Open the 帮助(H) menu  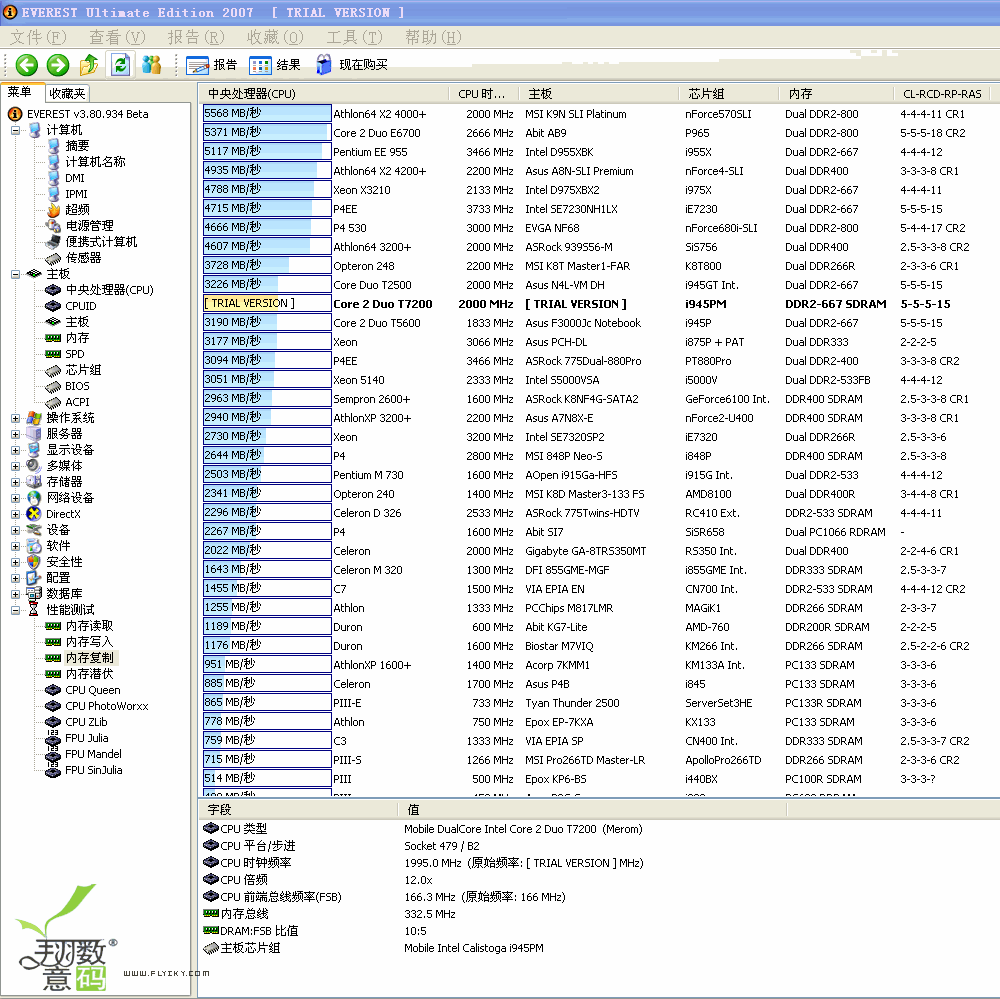pyautogui.click(x=434, y=38)
